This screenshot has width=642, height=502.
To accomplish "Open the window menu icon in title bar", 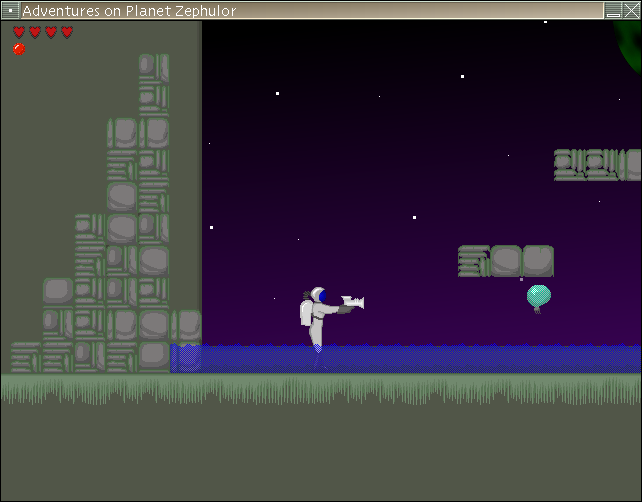I will [10, 10].
